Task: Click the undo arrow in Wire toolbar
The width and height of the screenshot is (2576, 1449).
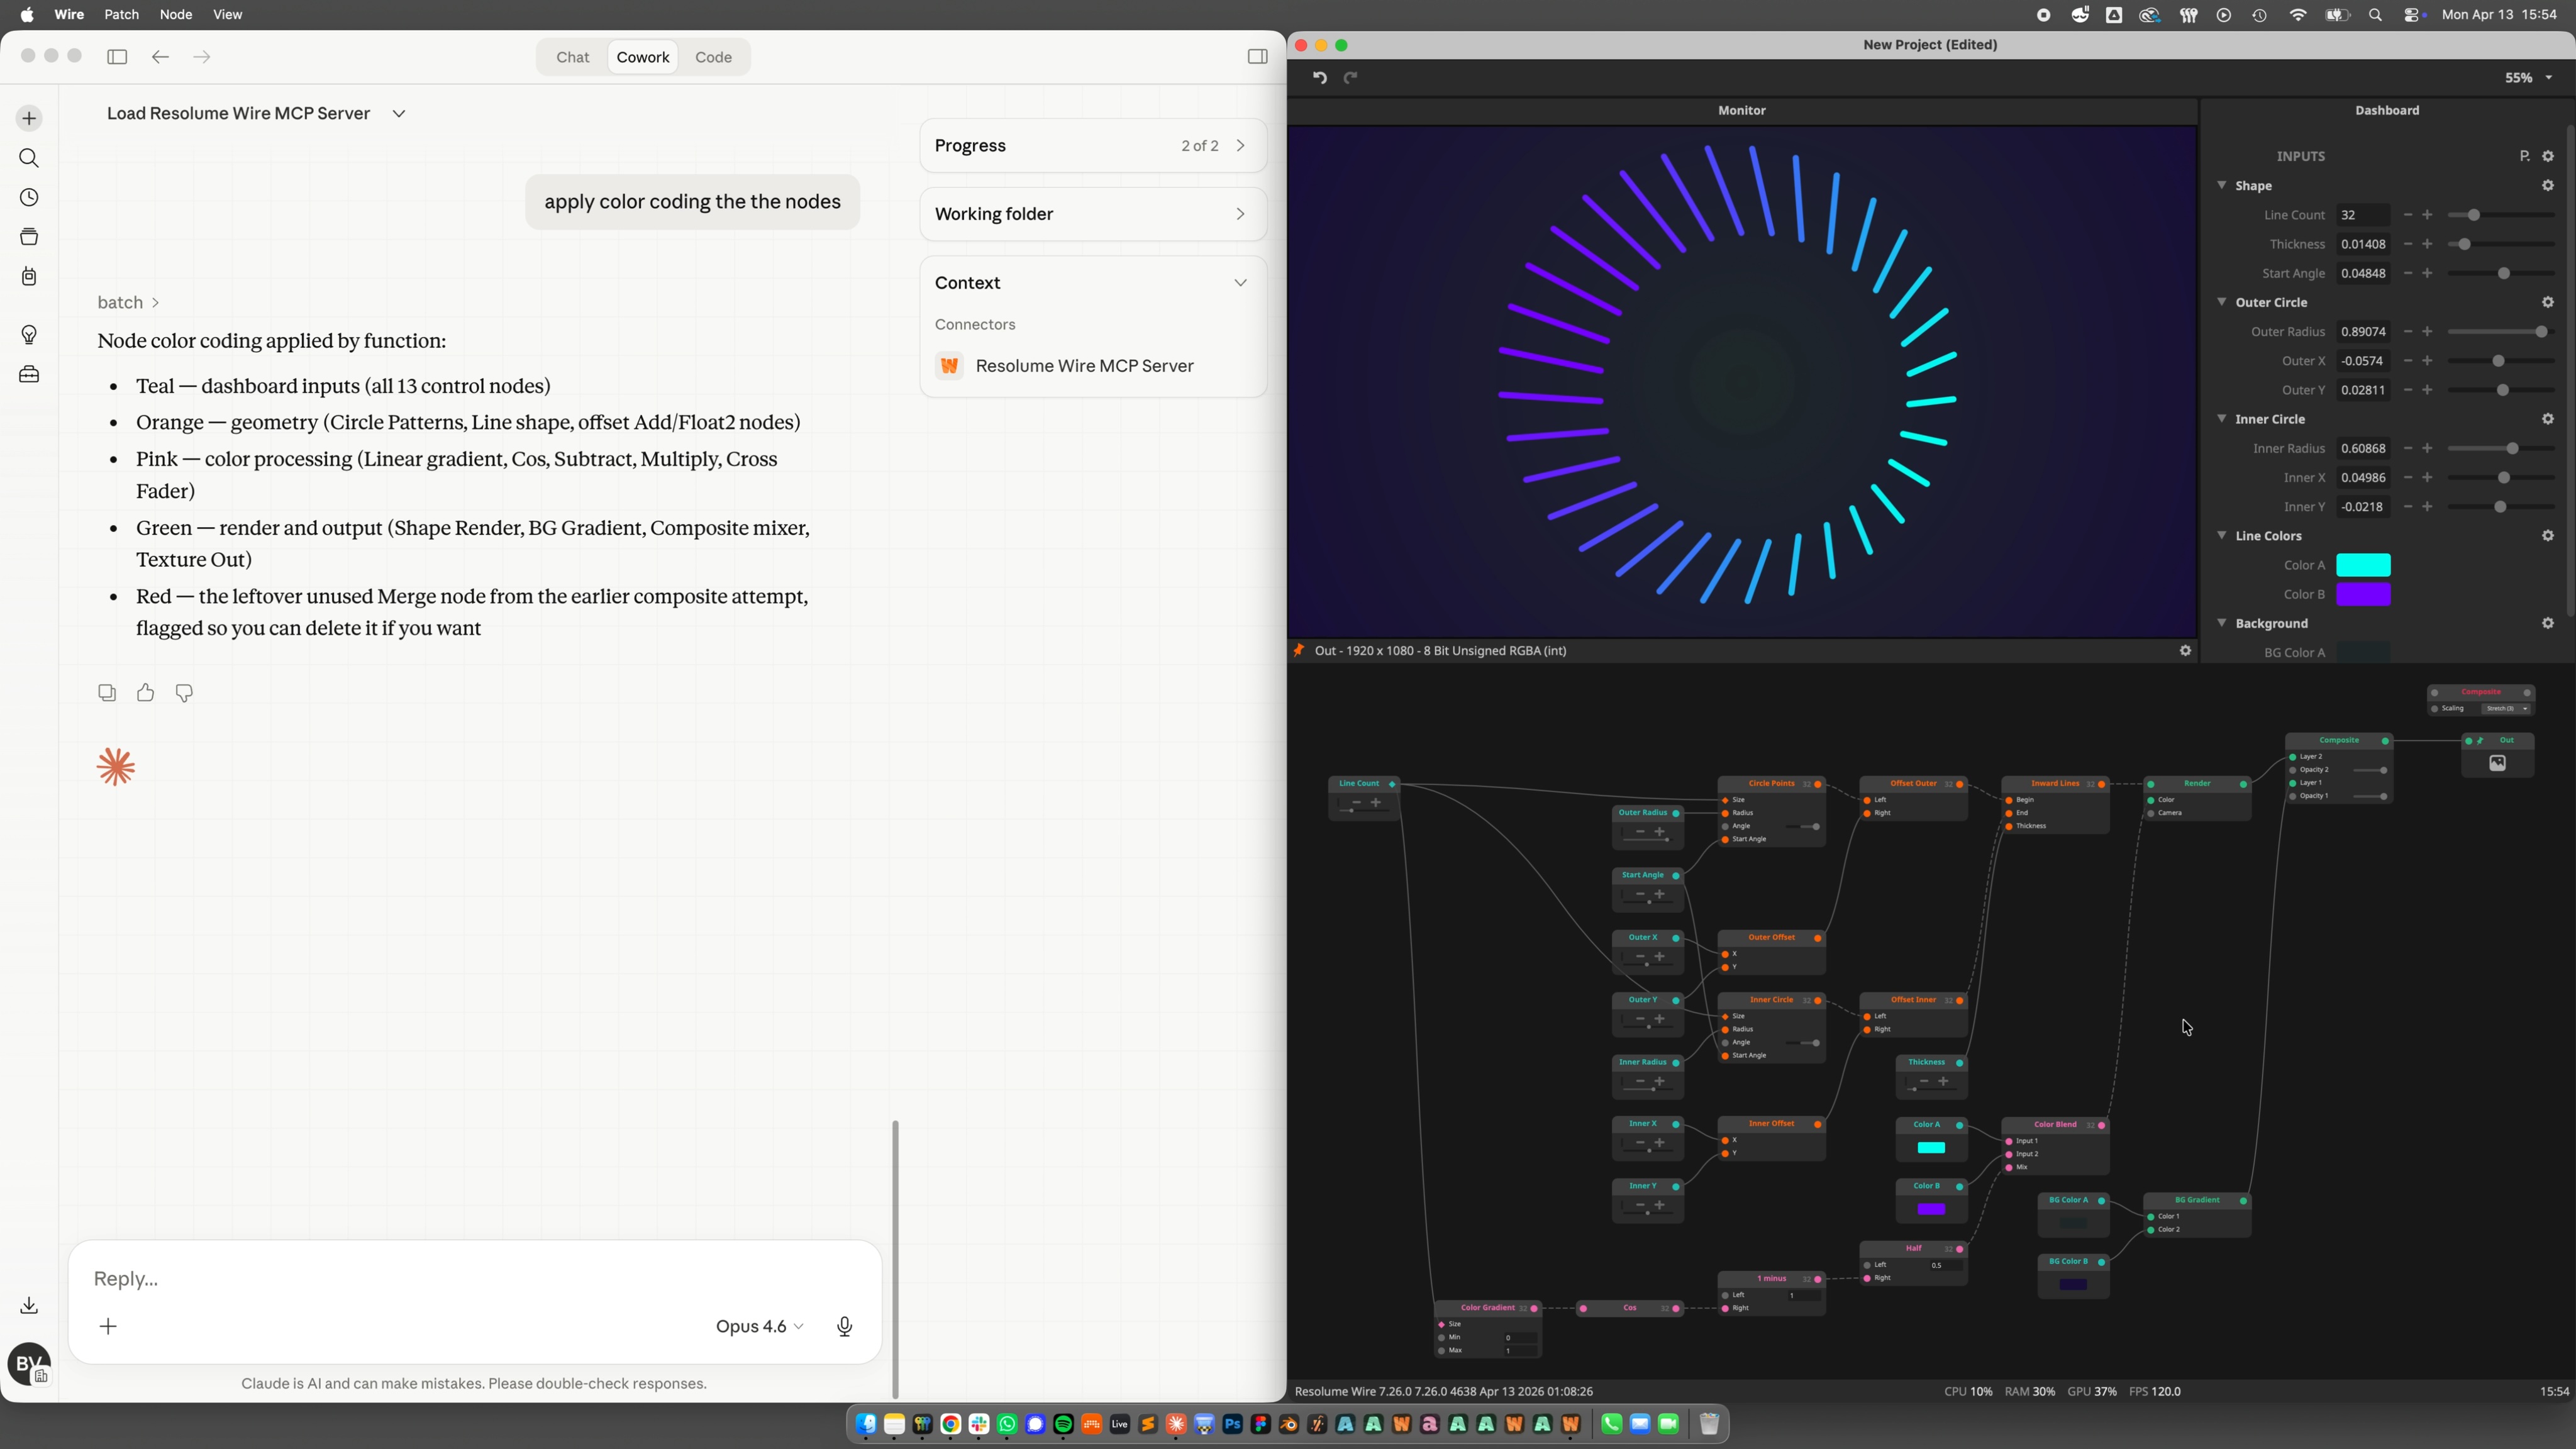Action: coord(1320,78)
